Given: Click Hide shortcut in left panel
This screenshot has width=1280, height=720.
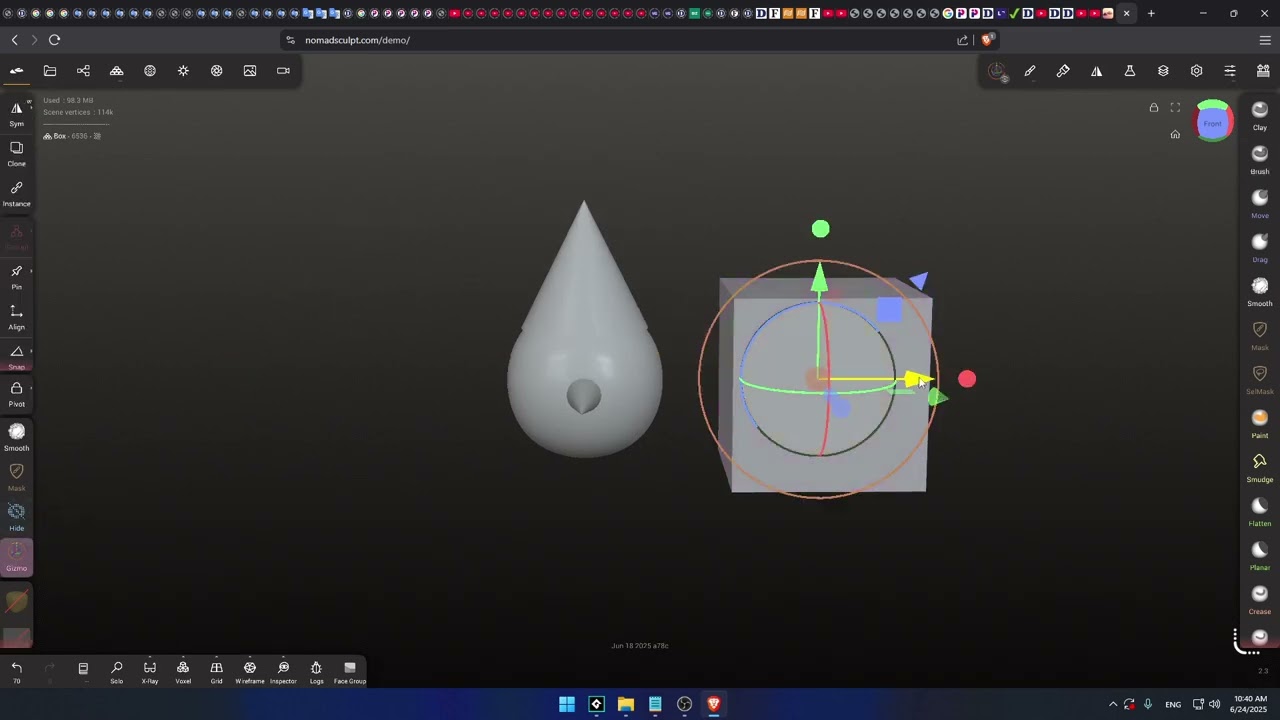Looking at the screenshot, I should 17,517.
